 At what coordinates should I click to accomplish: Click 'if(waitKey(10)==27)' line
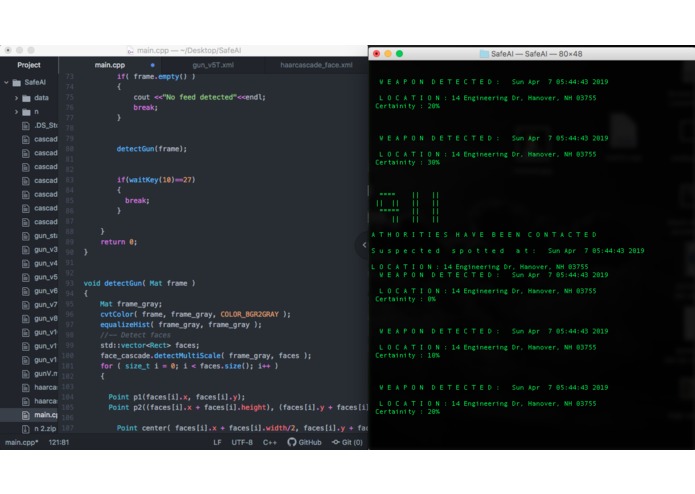coord(156,180)
